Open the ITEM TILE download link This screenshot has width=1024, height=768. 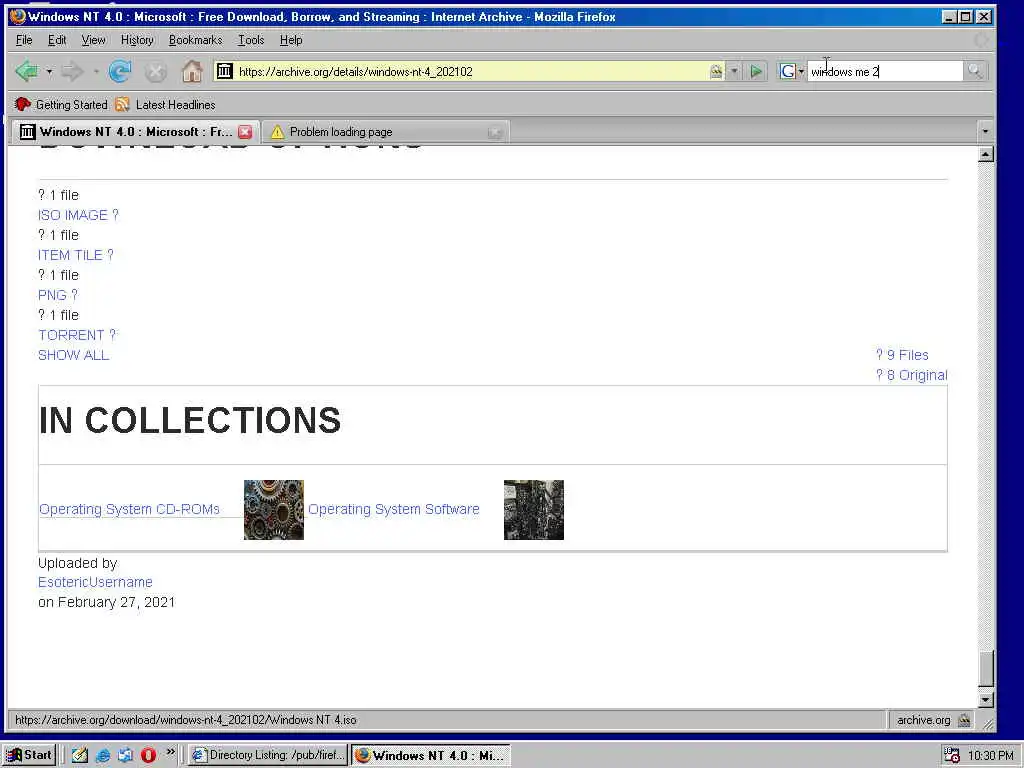(76, 255)
